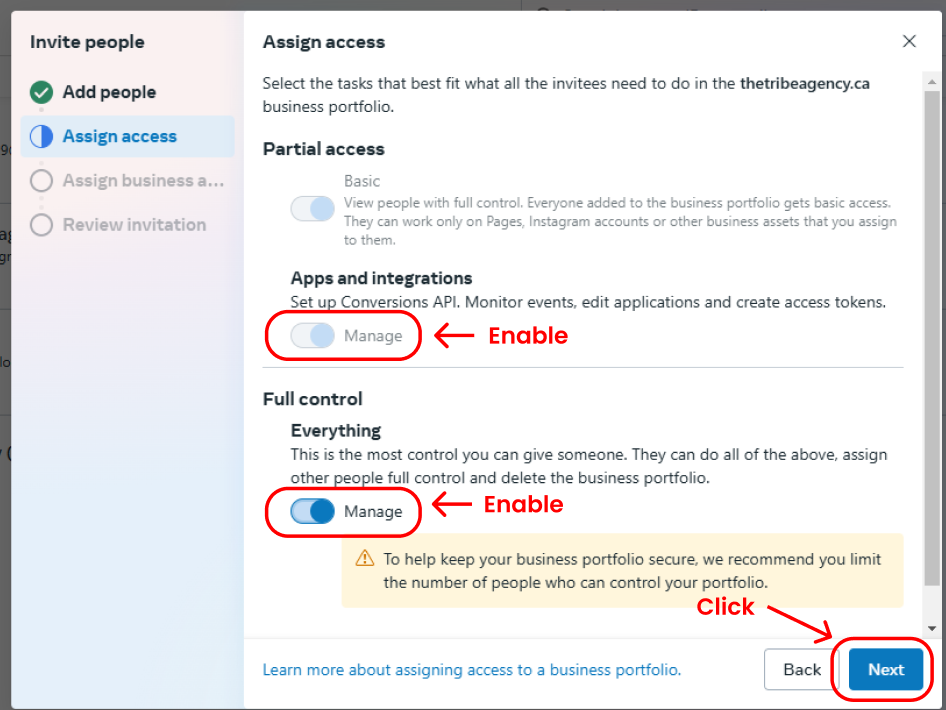This screenshot has height=710, width=946.
Task: Open the Review invitation step
Action: [134, 225]
